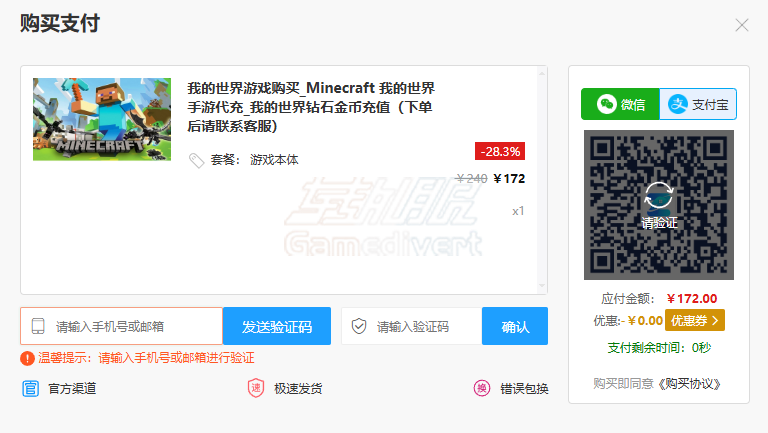The image size is (768, 433).
Task: Click the -28.3% discount badge
Action: tap(500, 151)
